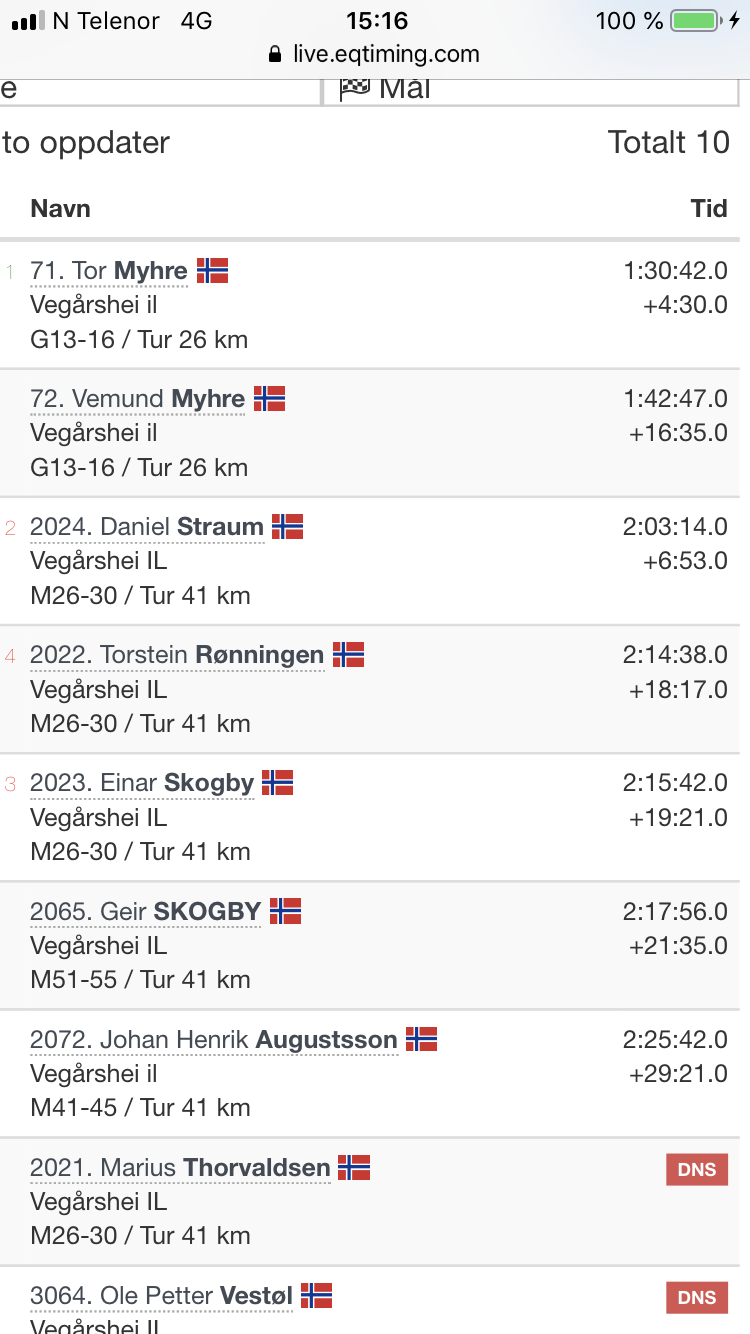750x1334 pixels.
Task: Tap the flag beside Einar Skogby
Action: [277, 783]
